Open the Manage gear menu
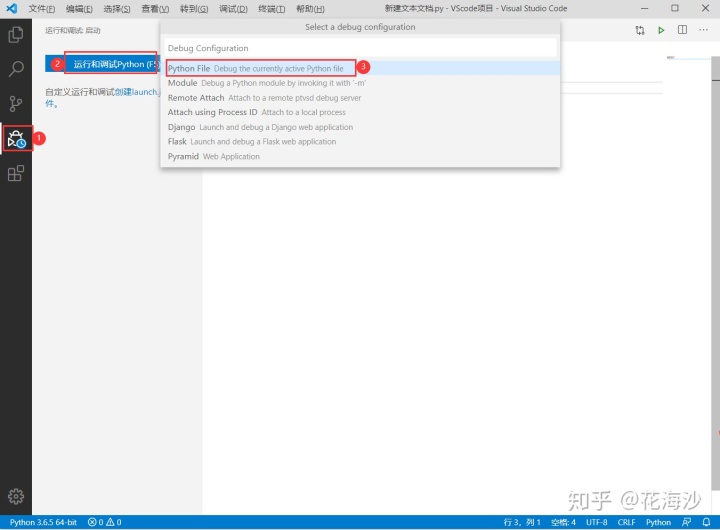 (16, 496)
